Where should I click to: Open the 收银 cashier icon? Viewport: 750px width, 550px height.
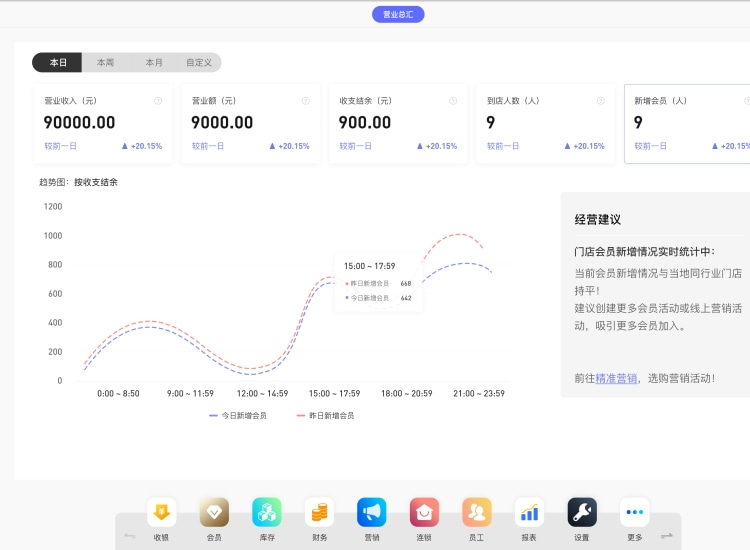[x=161, y=513]
